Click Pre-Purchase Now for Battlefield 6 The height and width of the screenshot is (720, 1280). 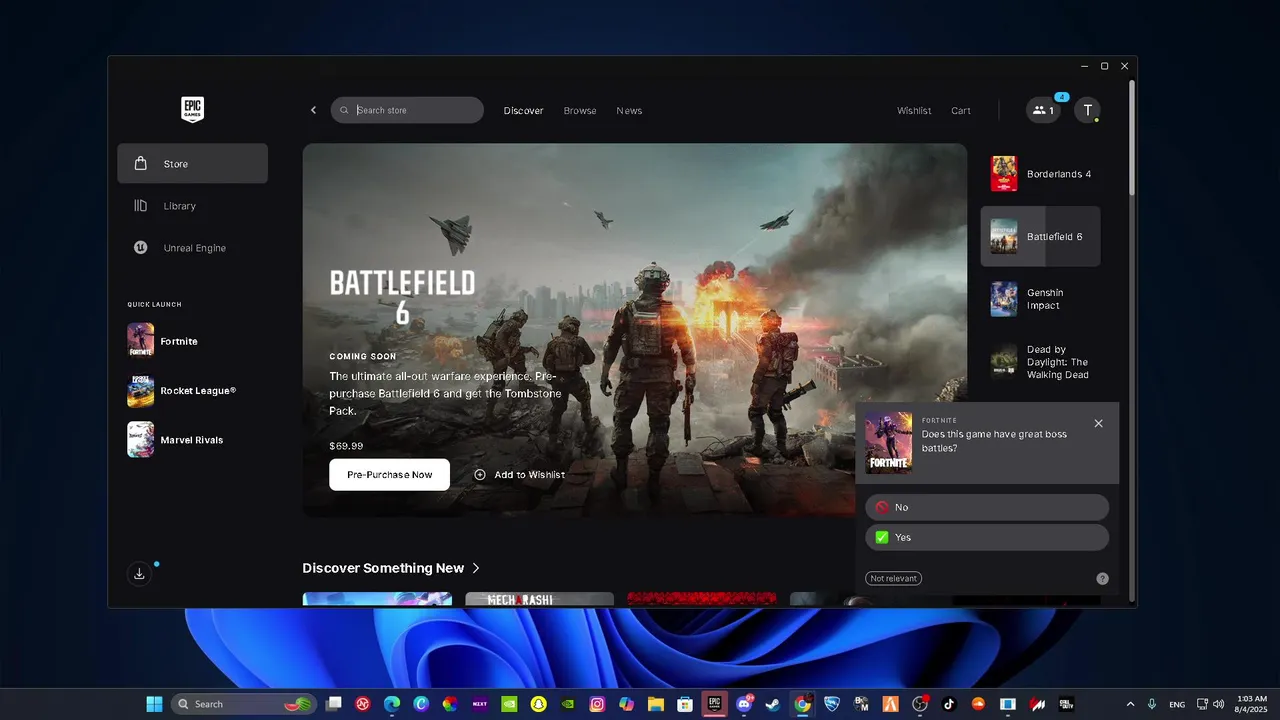click(389, 475)
